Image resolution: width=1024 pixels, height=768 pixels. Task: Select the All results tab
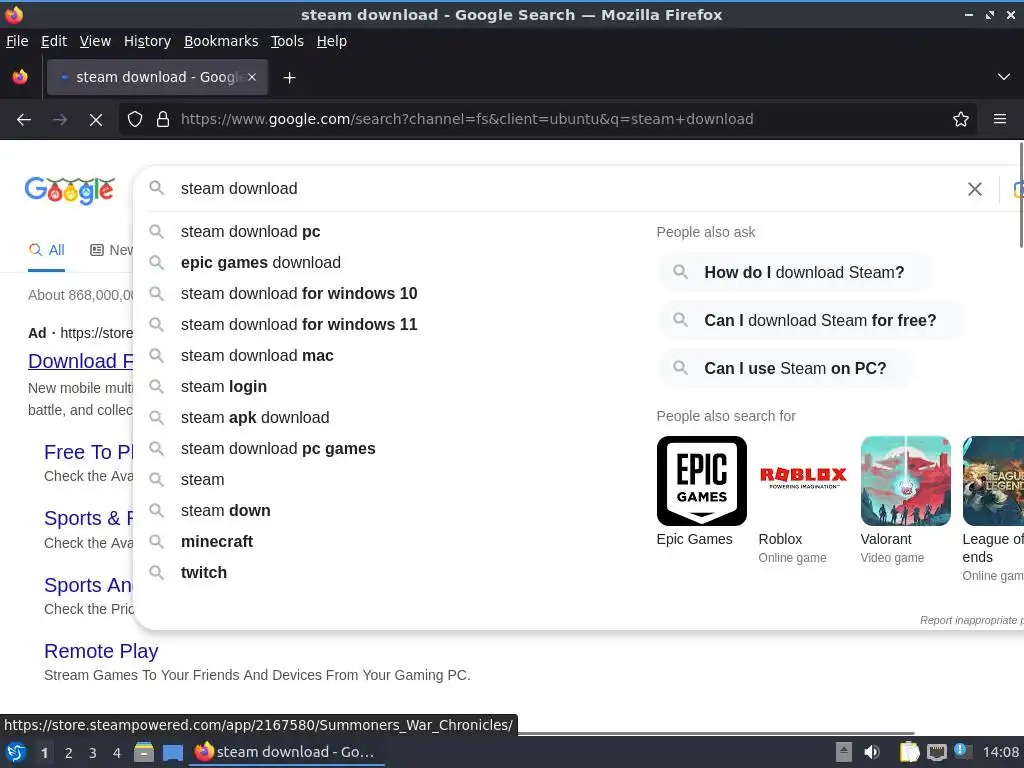46,250
